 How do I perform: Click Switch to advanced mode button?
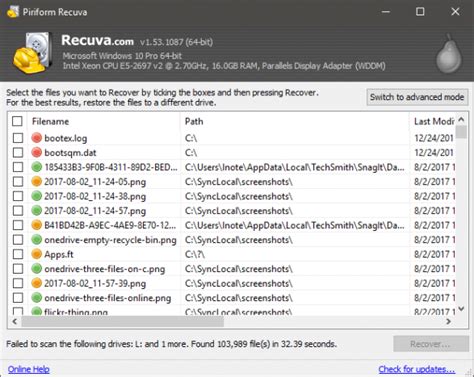(417, 97)
